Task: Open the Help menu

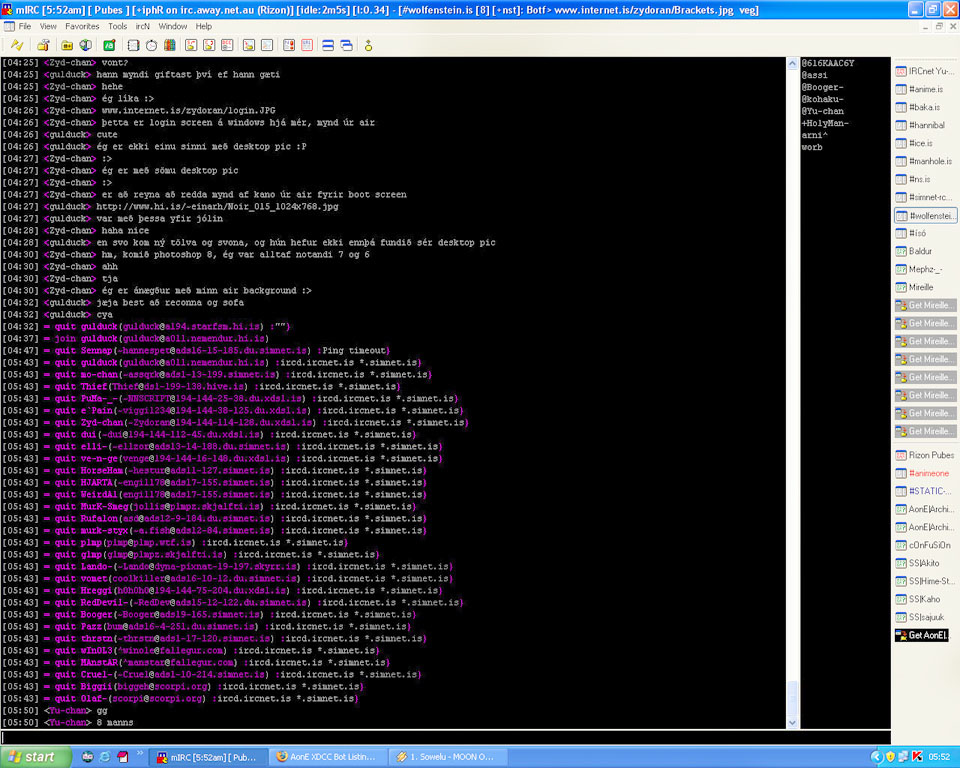Action: coord(204,26)
